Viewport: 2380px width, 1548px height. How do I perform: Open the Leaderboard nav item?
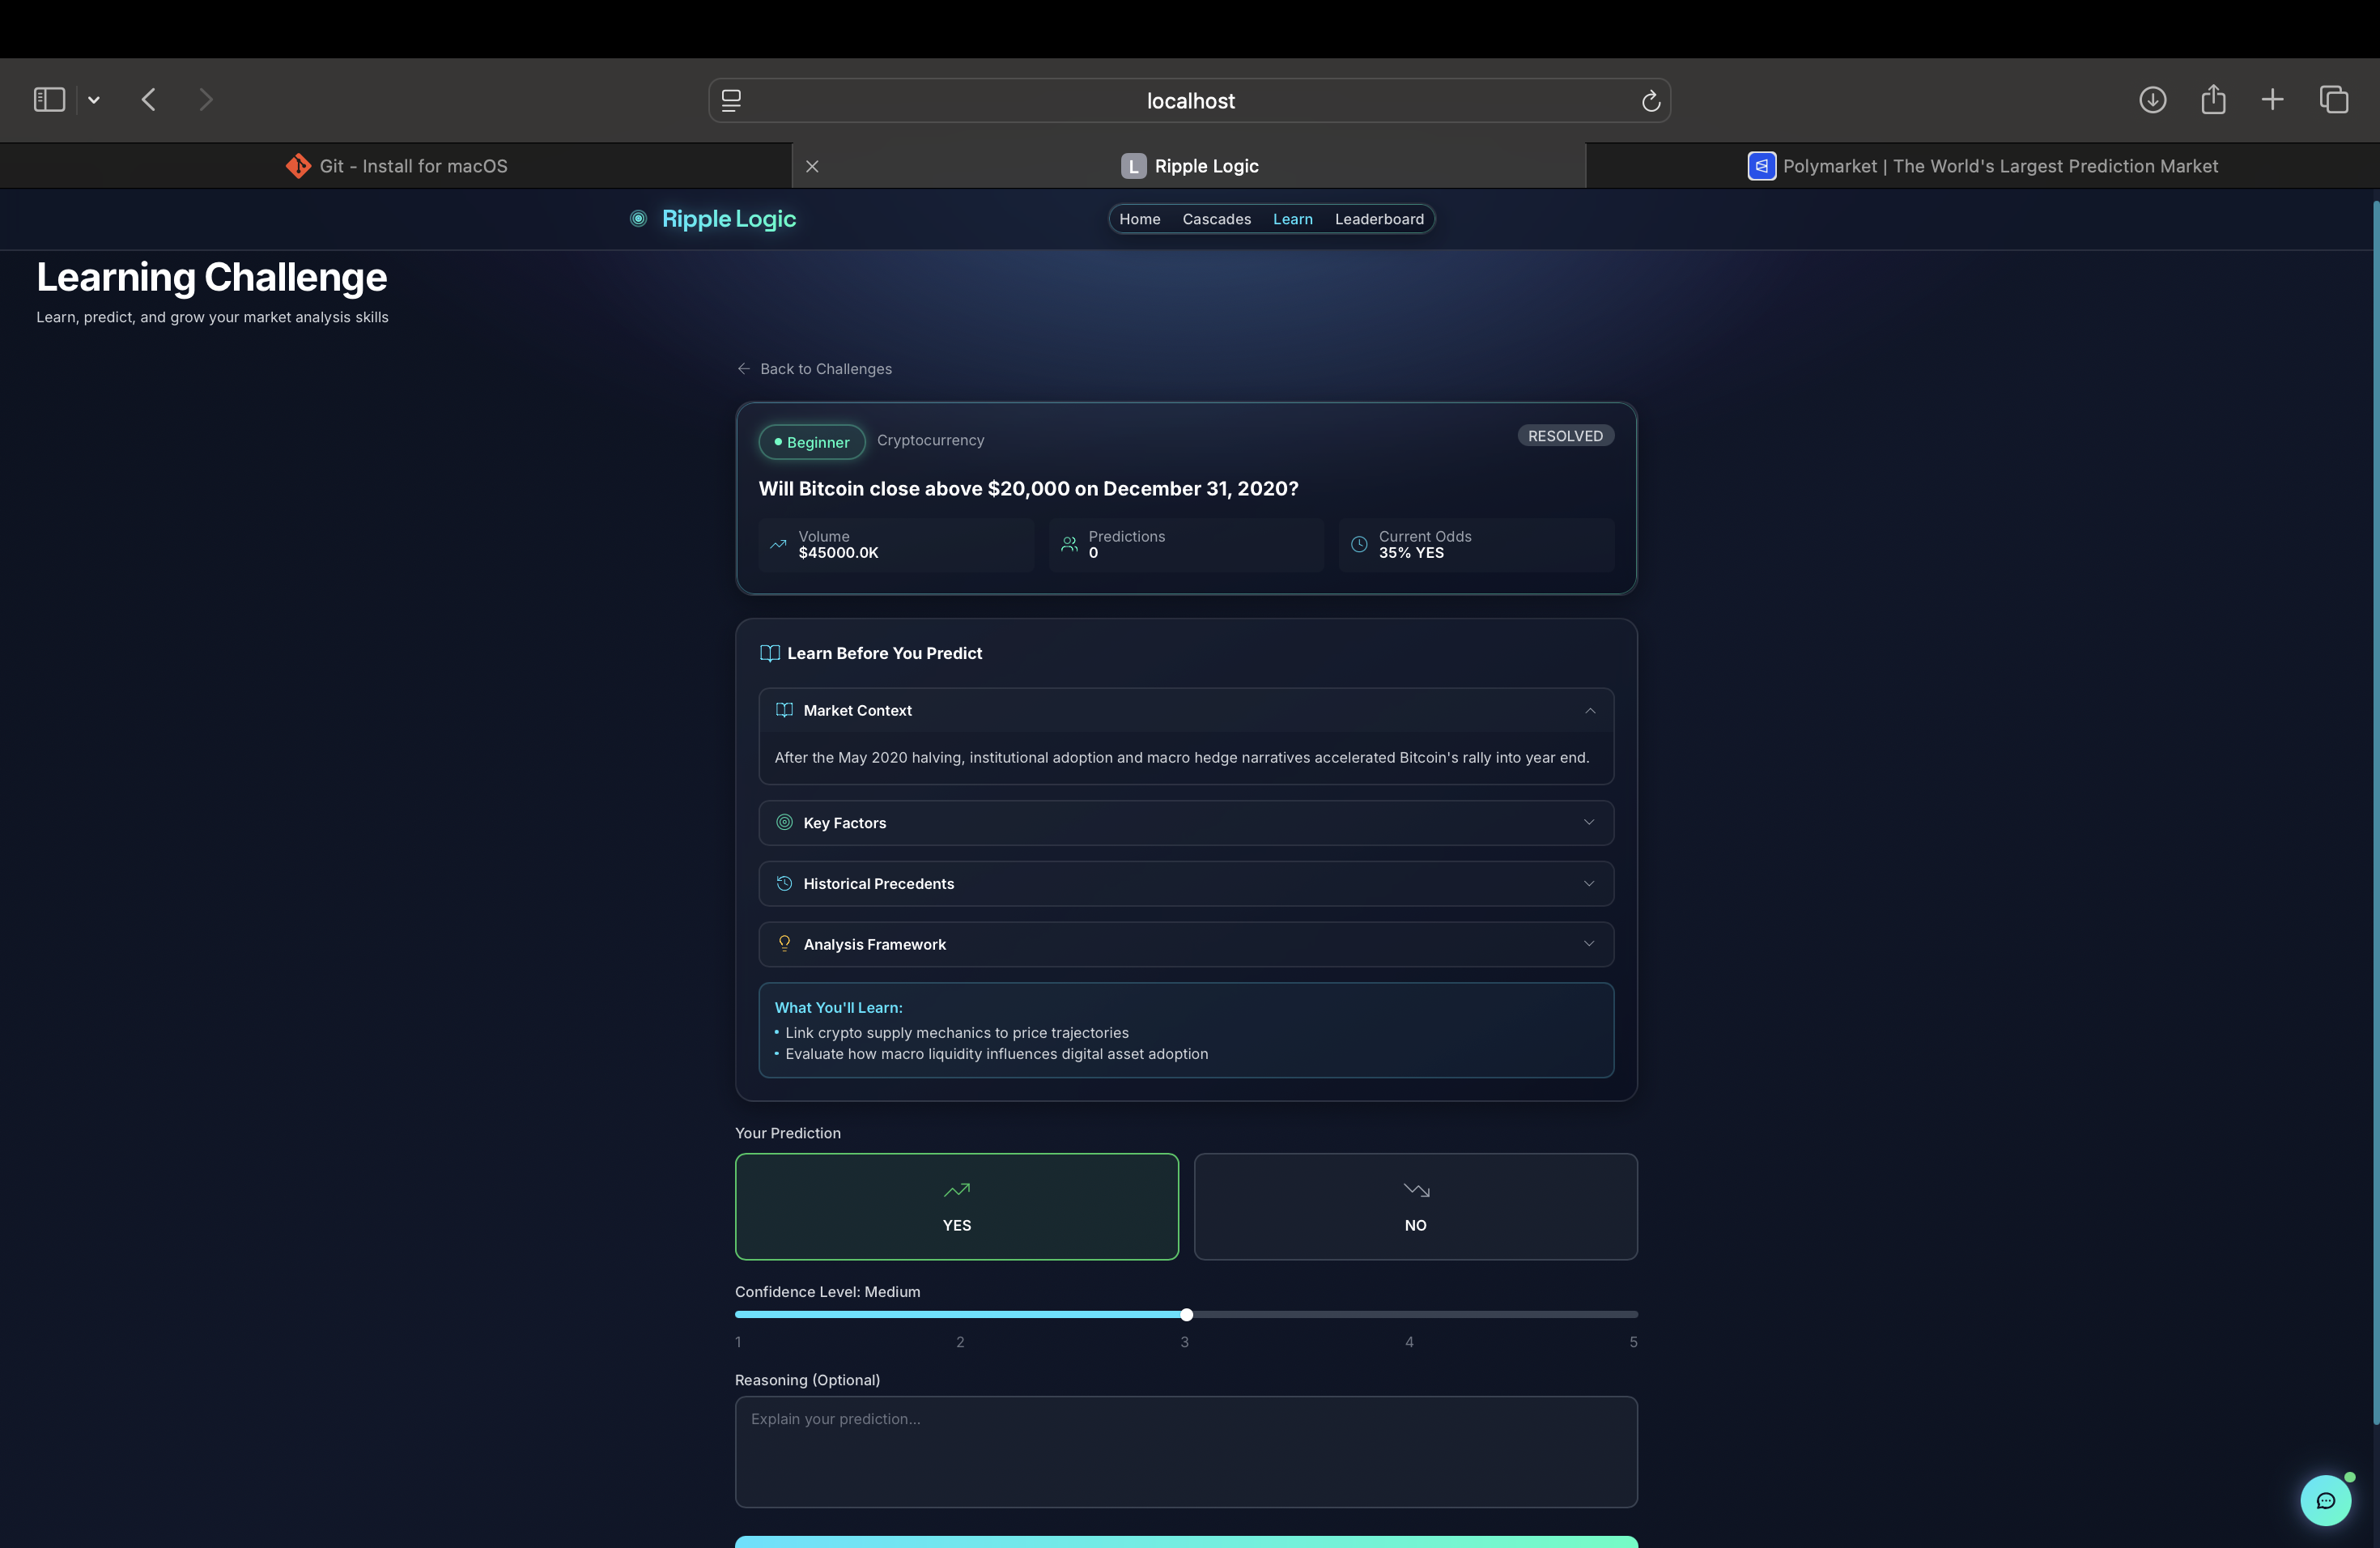point(1378,219)
